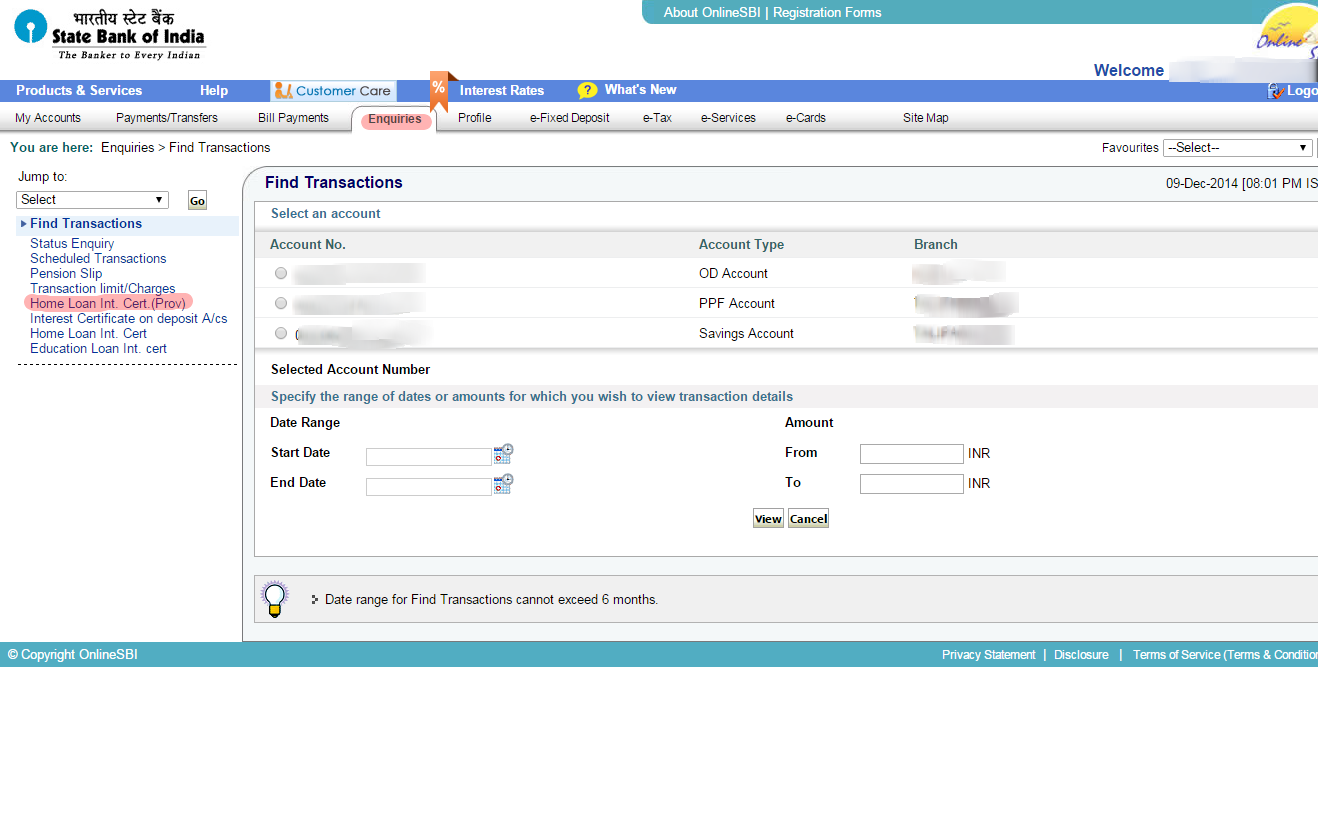Click the State Bank of India logo

tap(110, 35)
